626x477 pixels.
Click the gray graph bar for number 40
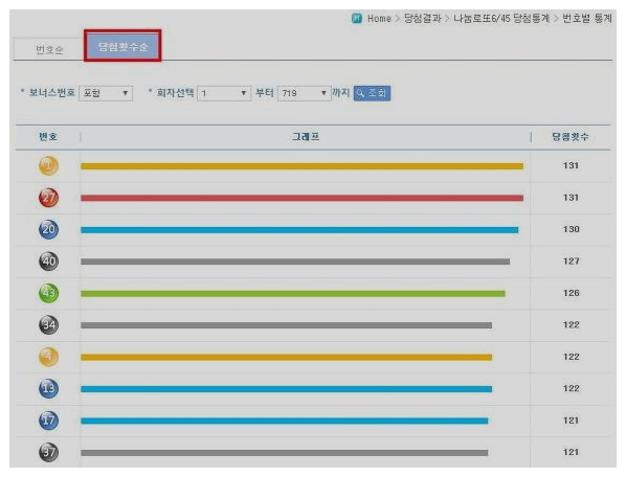[295, 262]
